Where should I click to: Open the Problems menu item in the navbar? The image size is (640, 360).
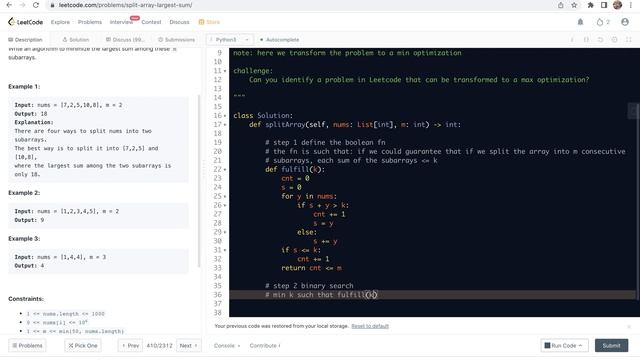(90, 22)
